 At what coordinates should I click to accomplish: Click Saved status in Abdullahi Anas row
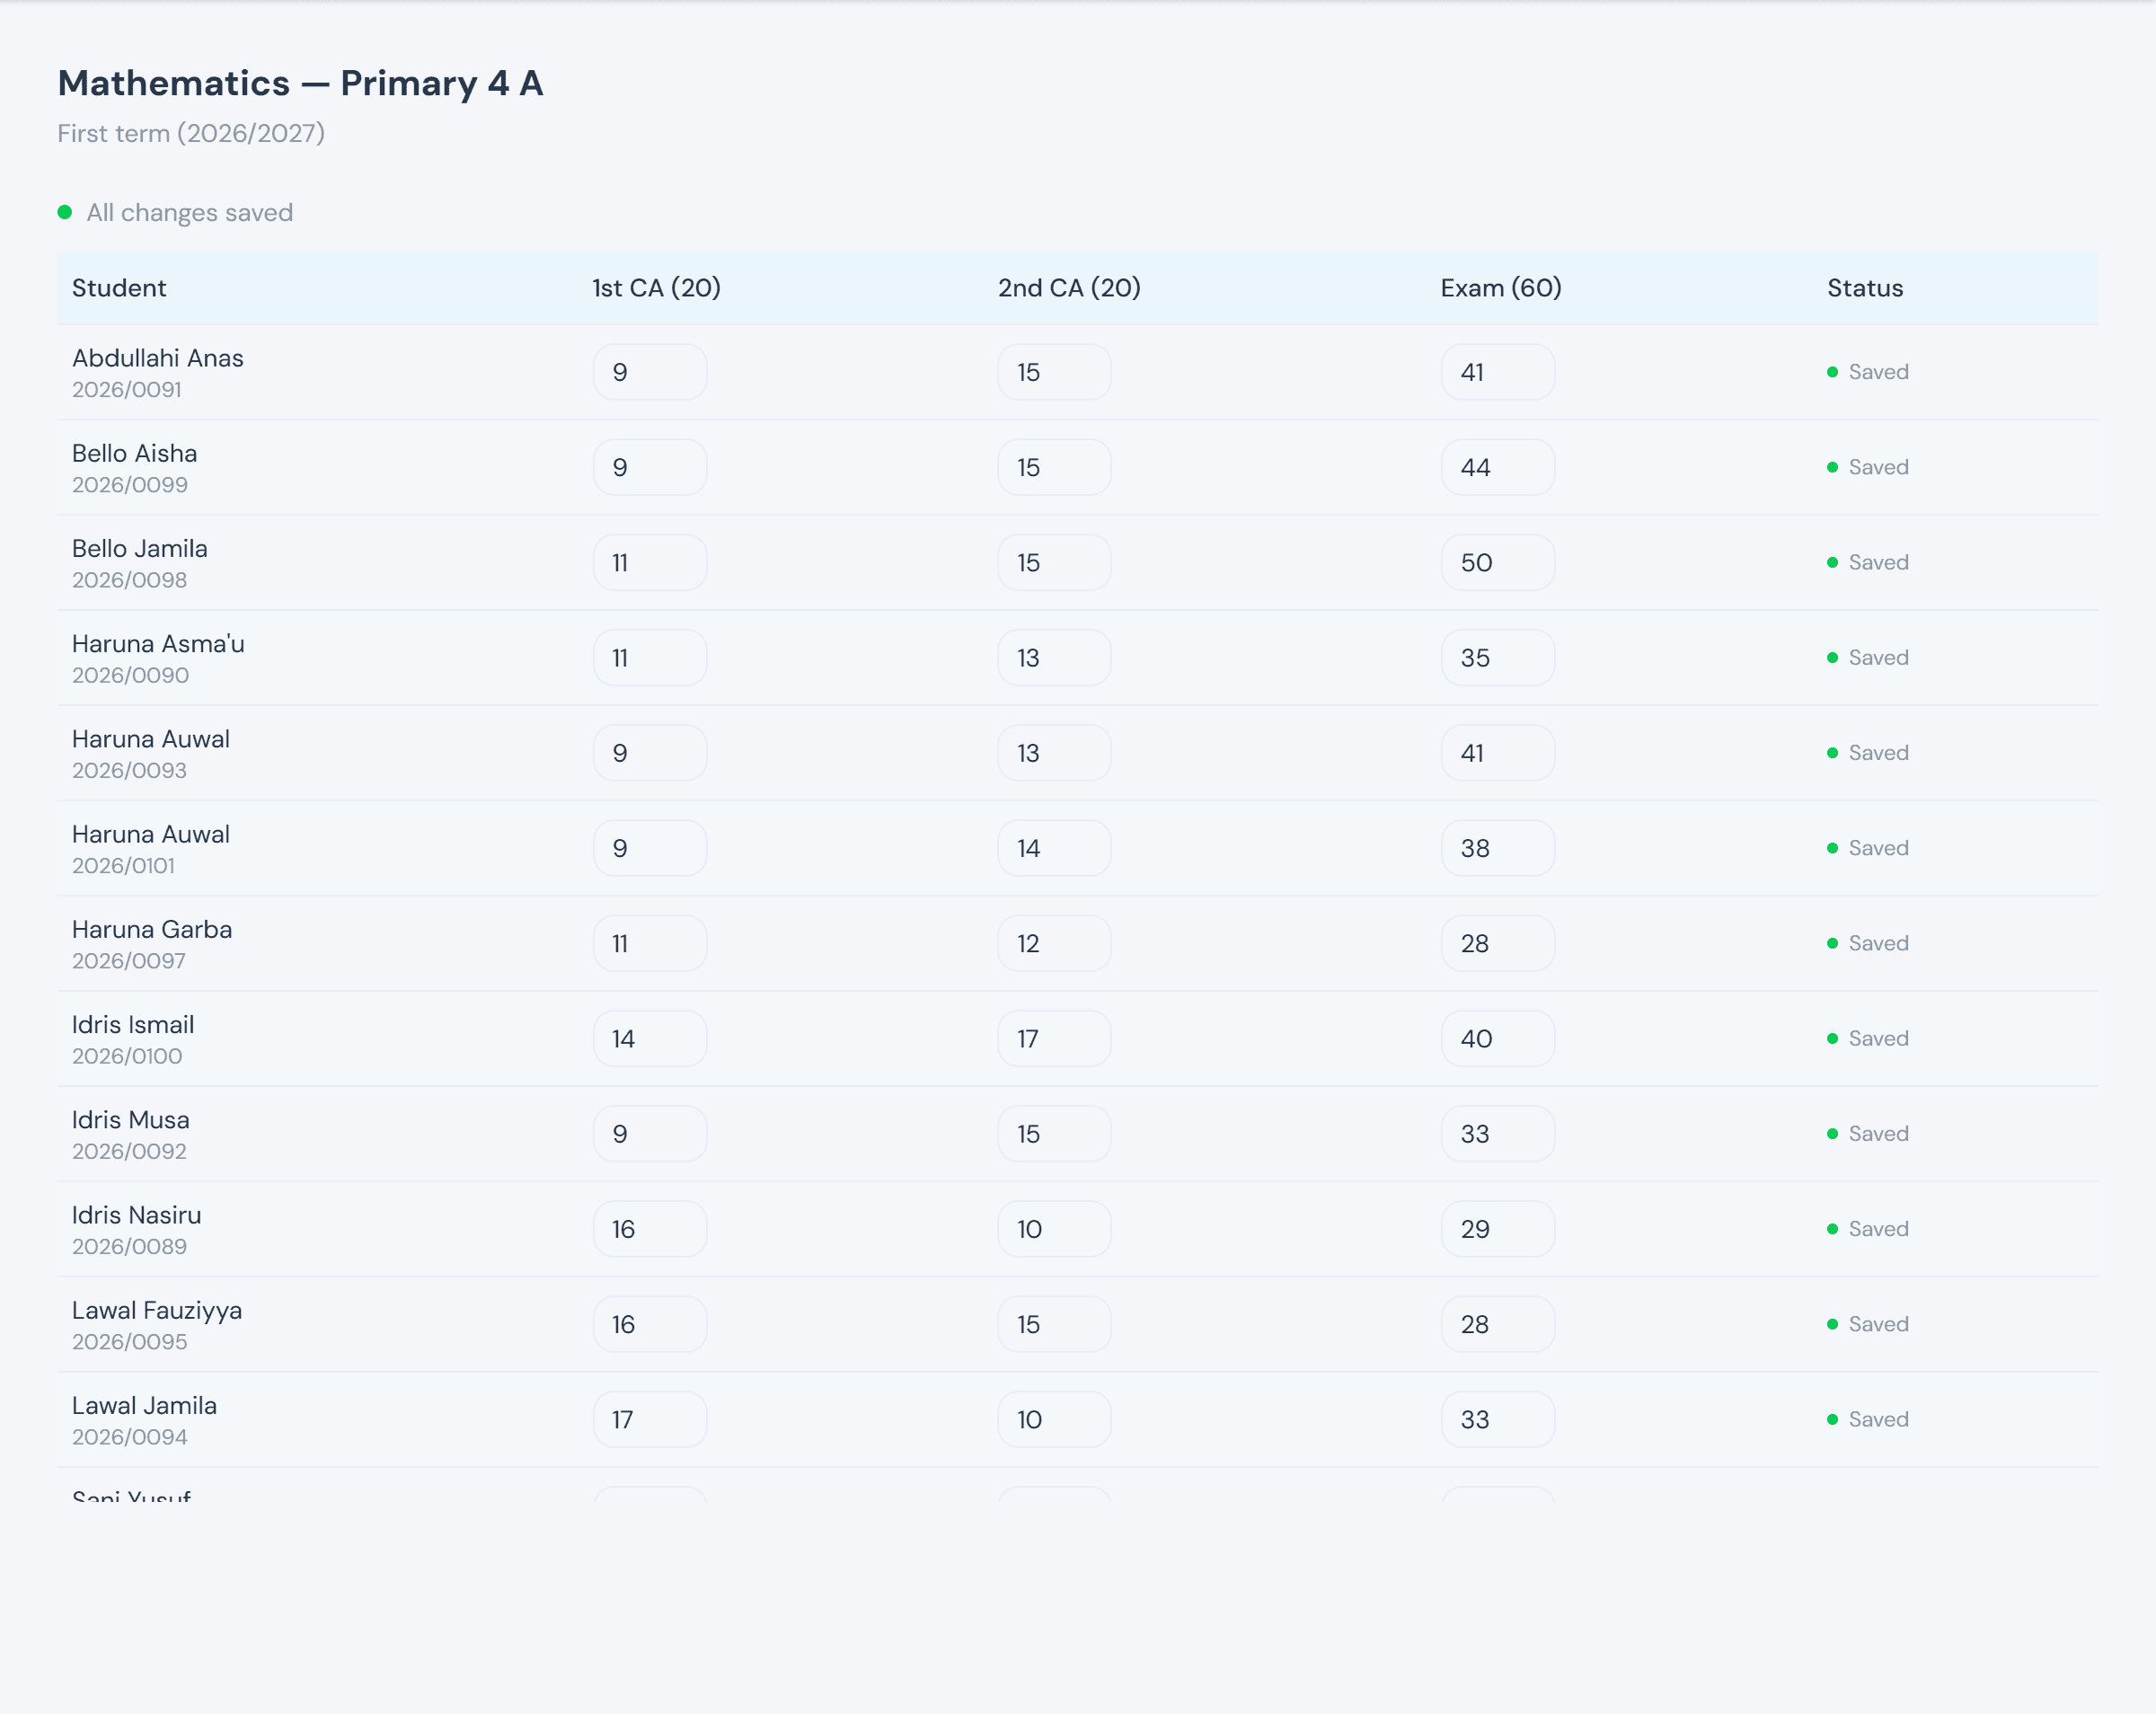pos(1868,372)
